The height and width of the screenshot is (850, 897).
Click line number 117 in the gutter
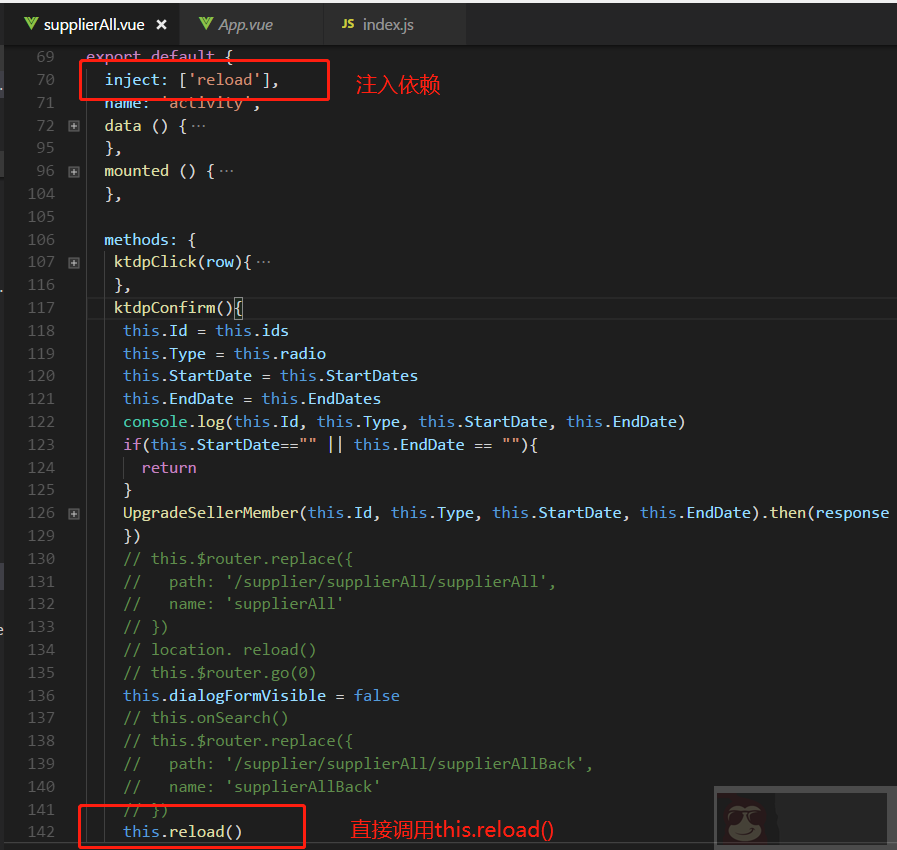click(41, 308)
